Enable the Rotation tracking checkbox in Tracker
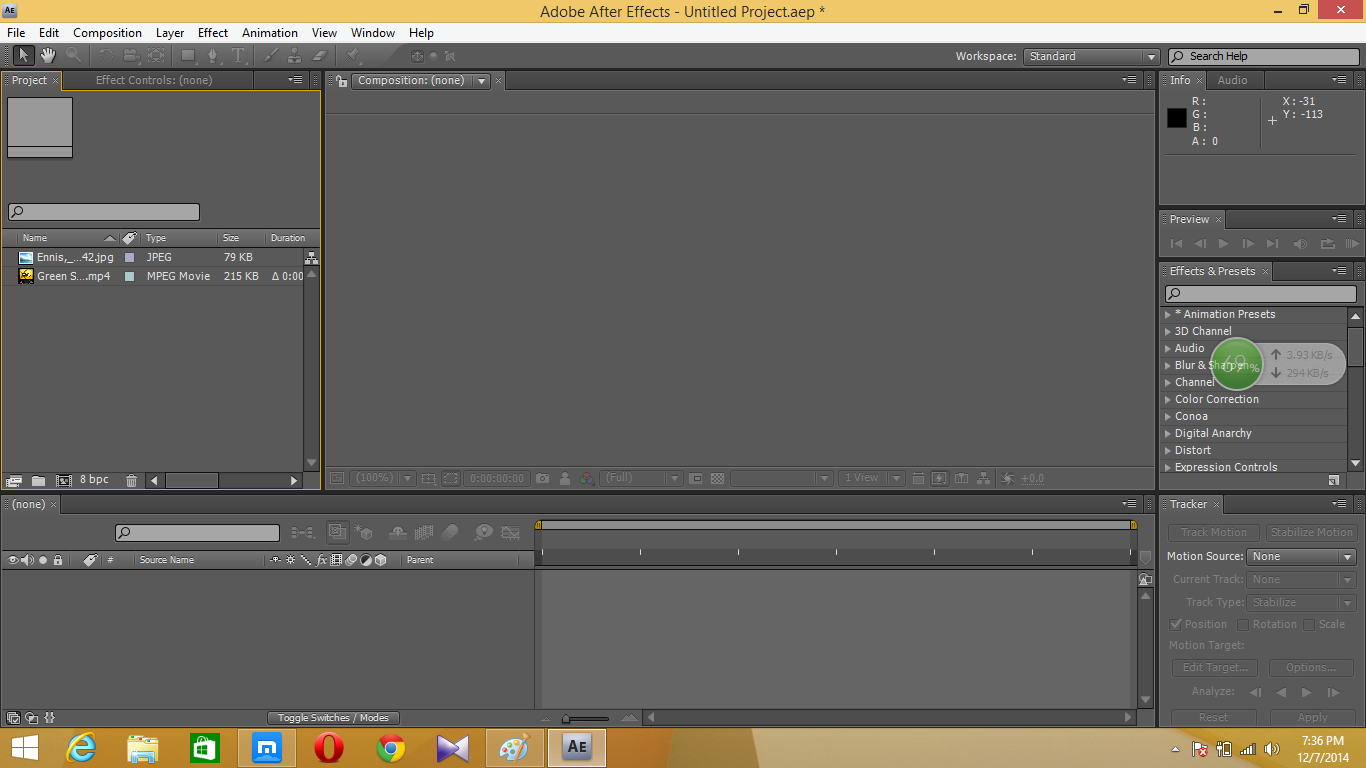1366x768 pixels. (1242, 623)
